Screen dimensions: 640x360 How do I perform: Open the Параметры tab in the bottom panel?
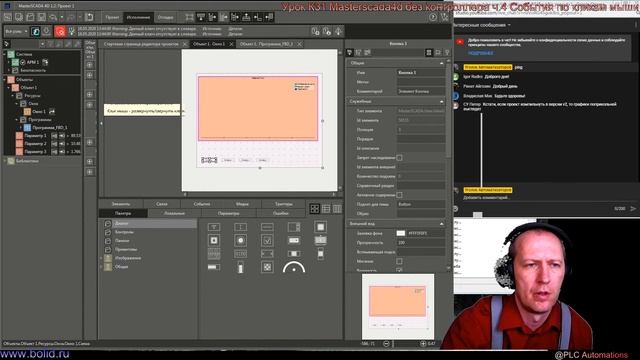pyautogui.click(x=228, y=213)
